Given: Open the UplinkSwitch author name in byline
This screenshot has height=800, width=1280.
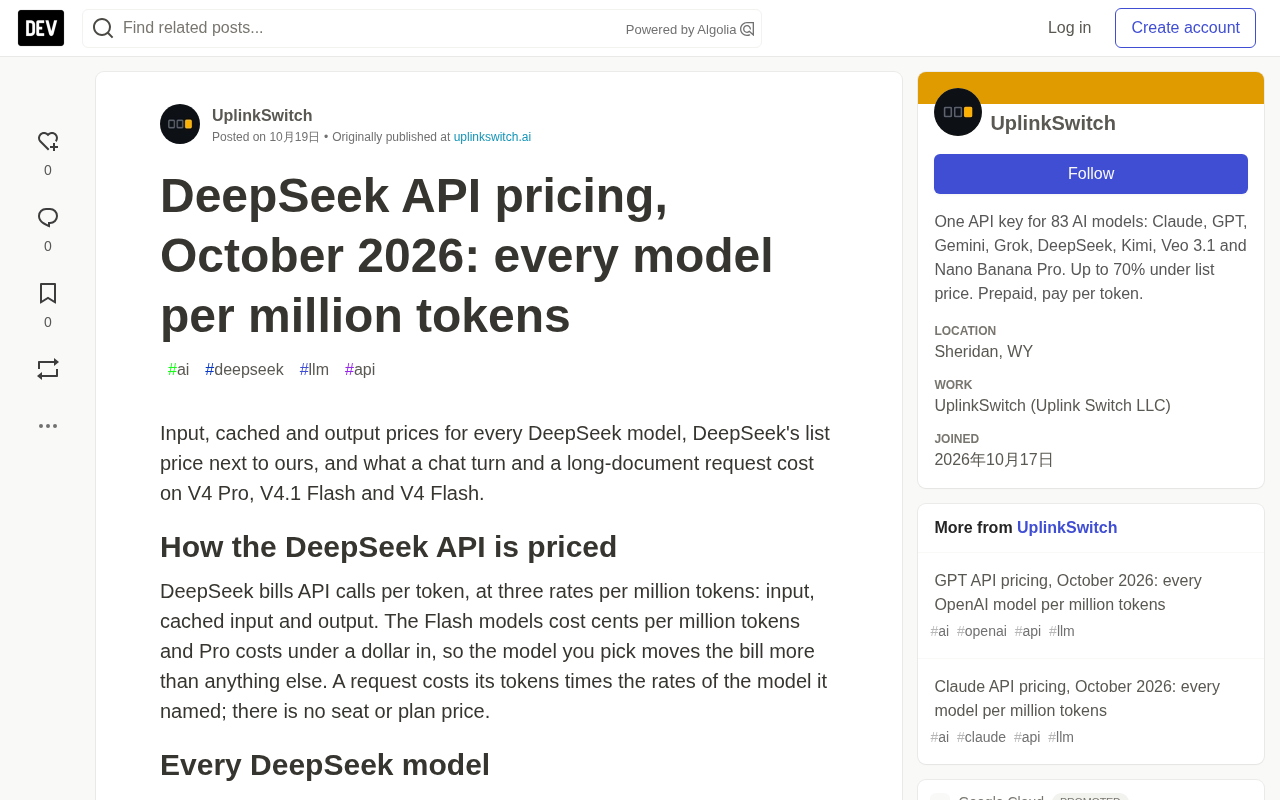Looking at the screenshot, I should [x=262, y=116].
